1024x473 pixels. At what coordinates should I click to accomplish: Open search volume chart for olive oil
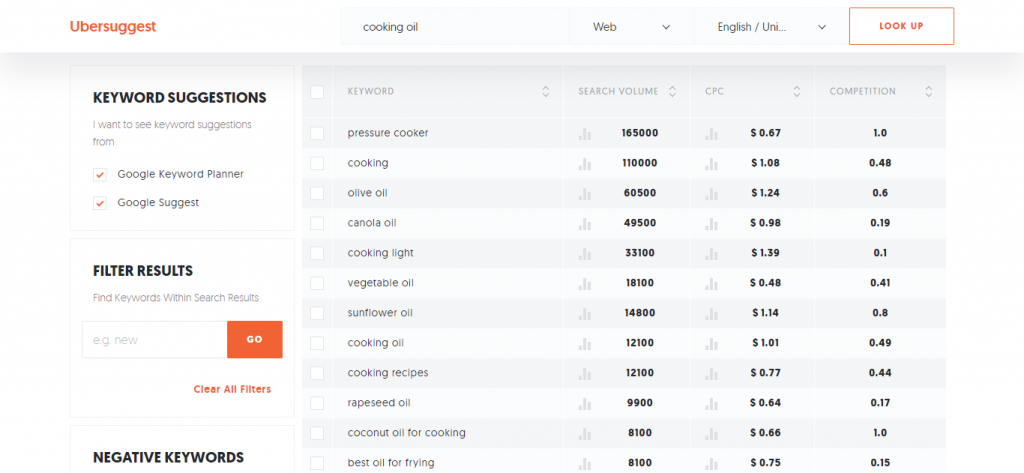(584, 194)
